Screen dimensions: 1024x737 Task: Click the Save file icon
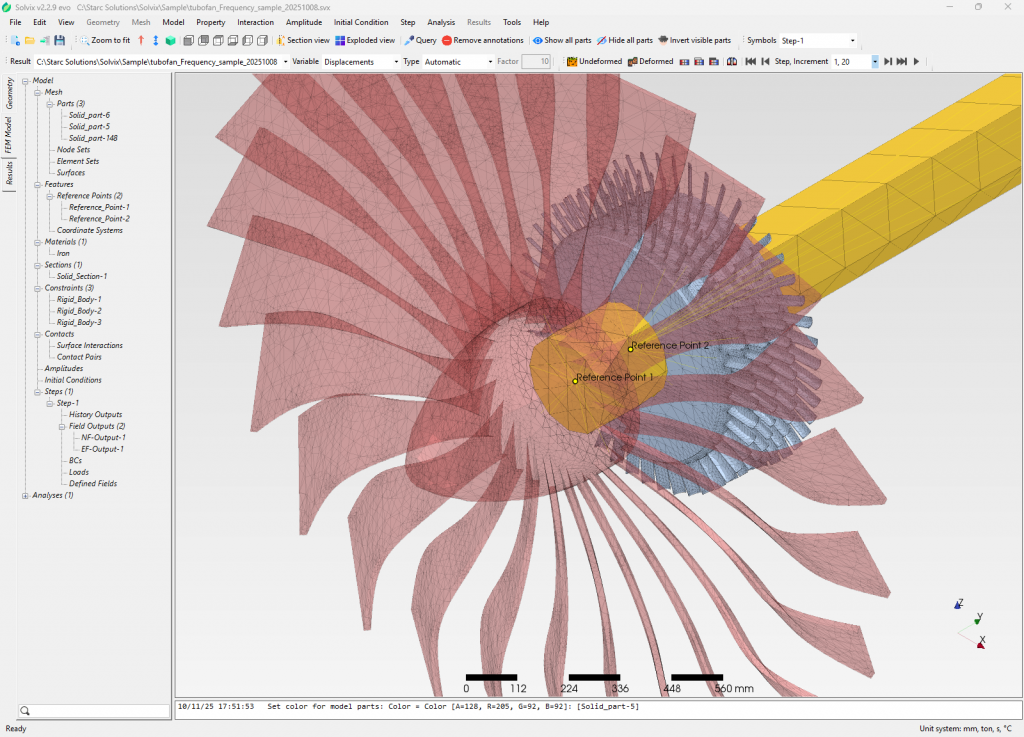click(x=60, y=41)
